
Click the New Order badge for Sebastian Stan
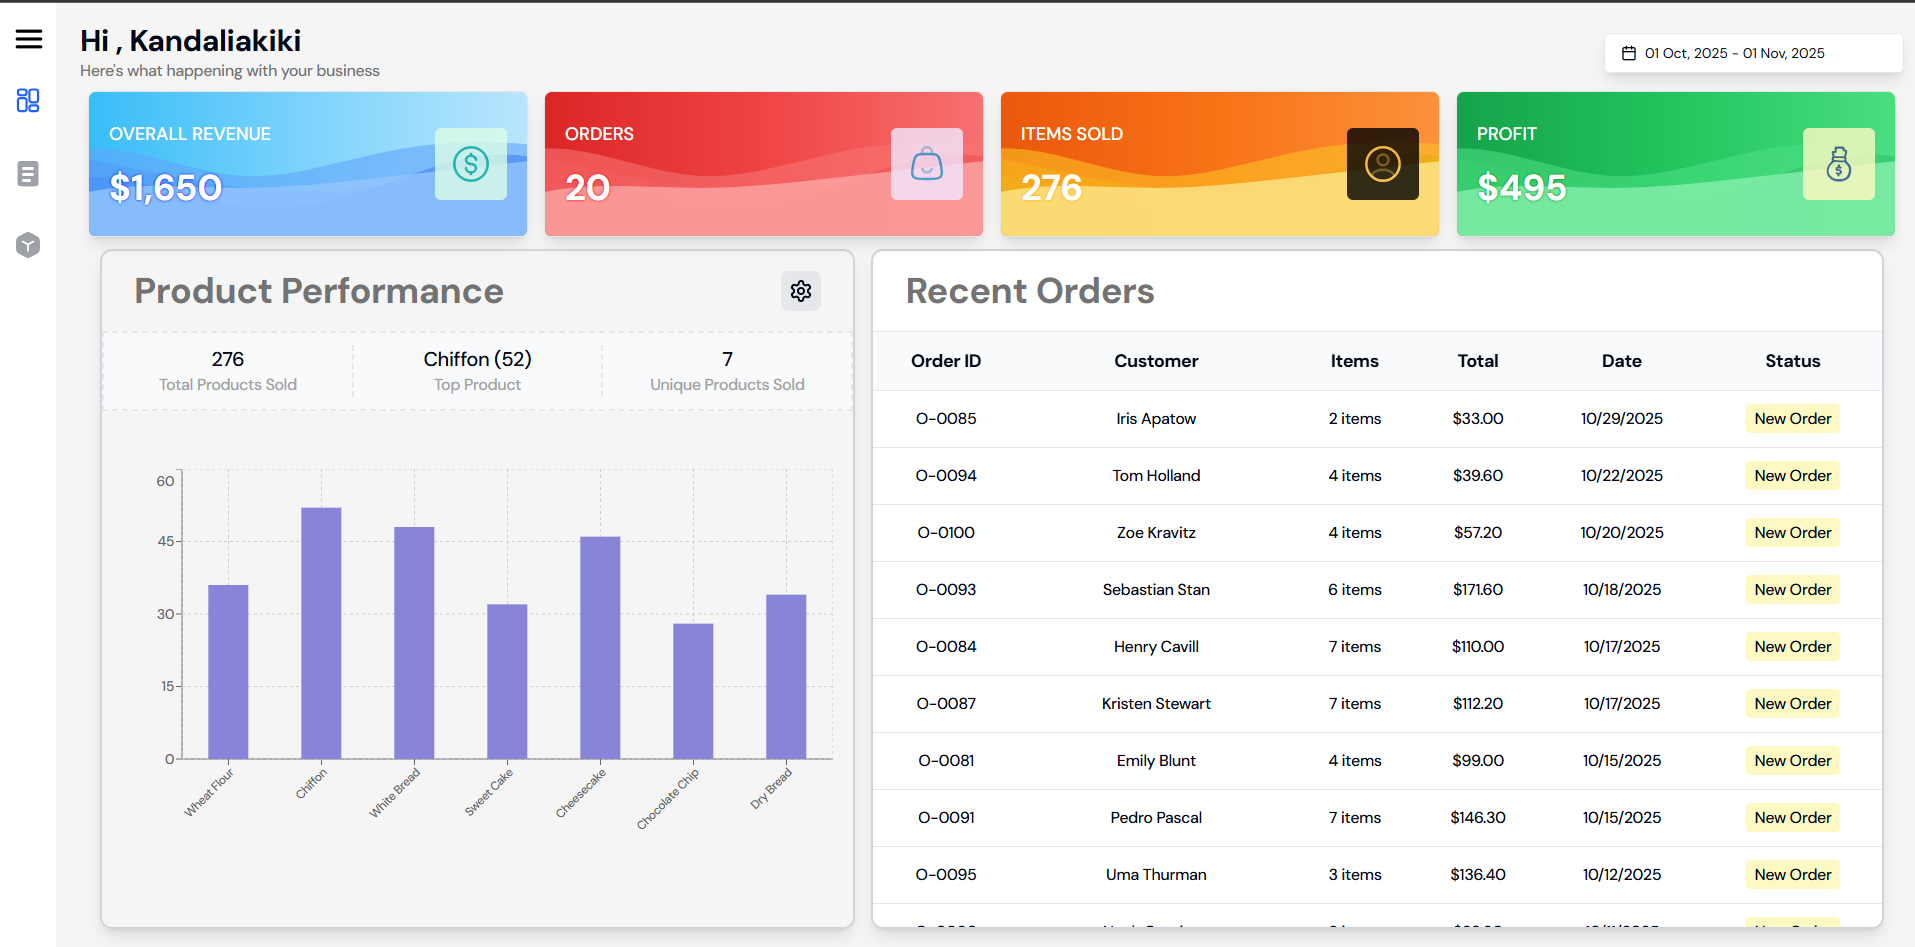point(1791,589)
